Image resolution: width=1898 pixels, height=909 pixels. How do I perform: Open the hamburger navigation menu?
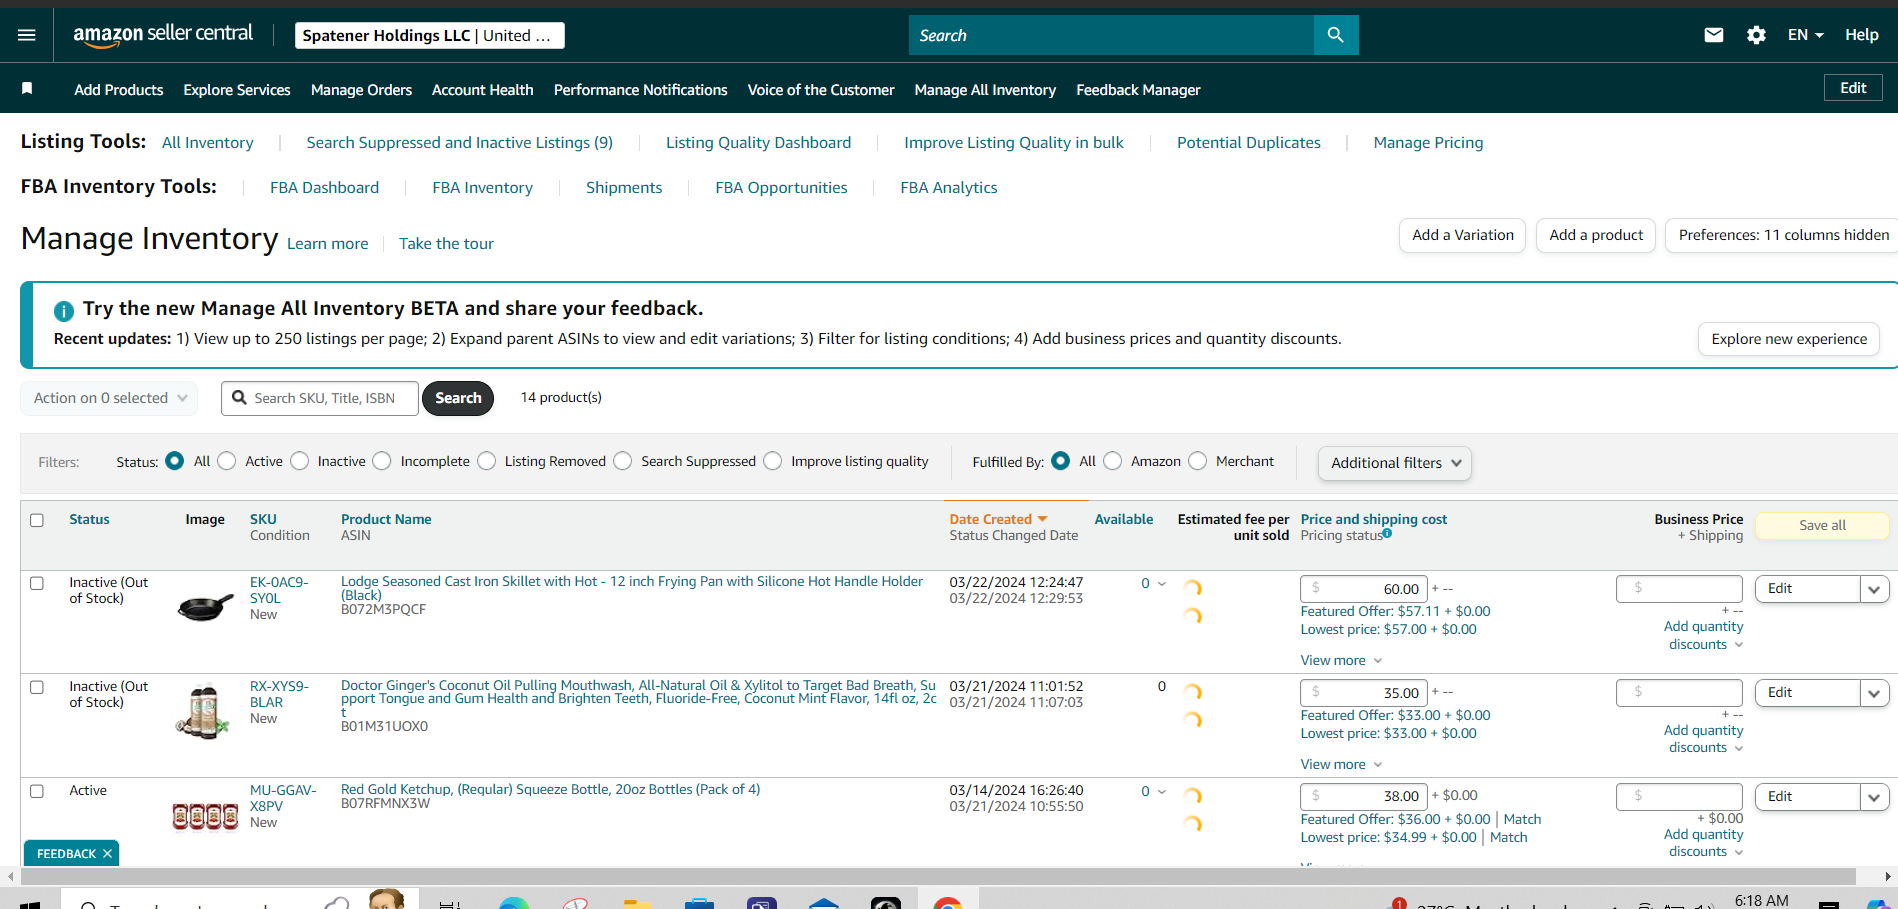tap(27, 35)
